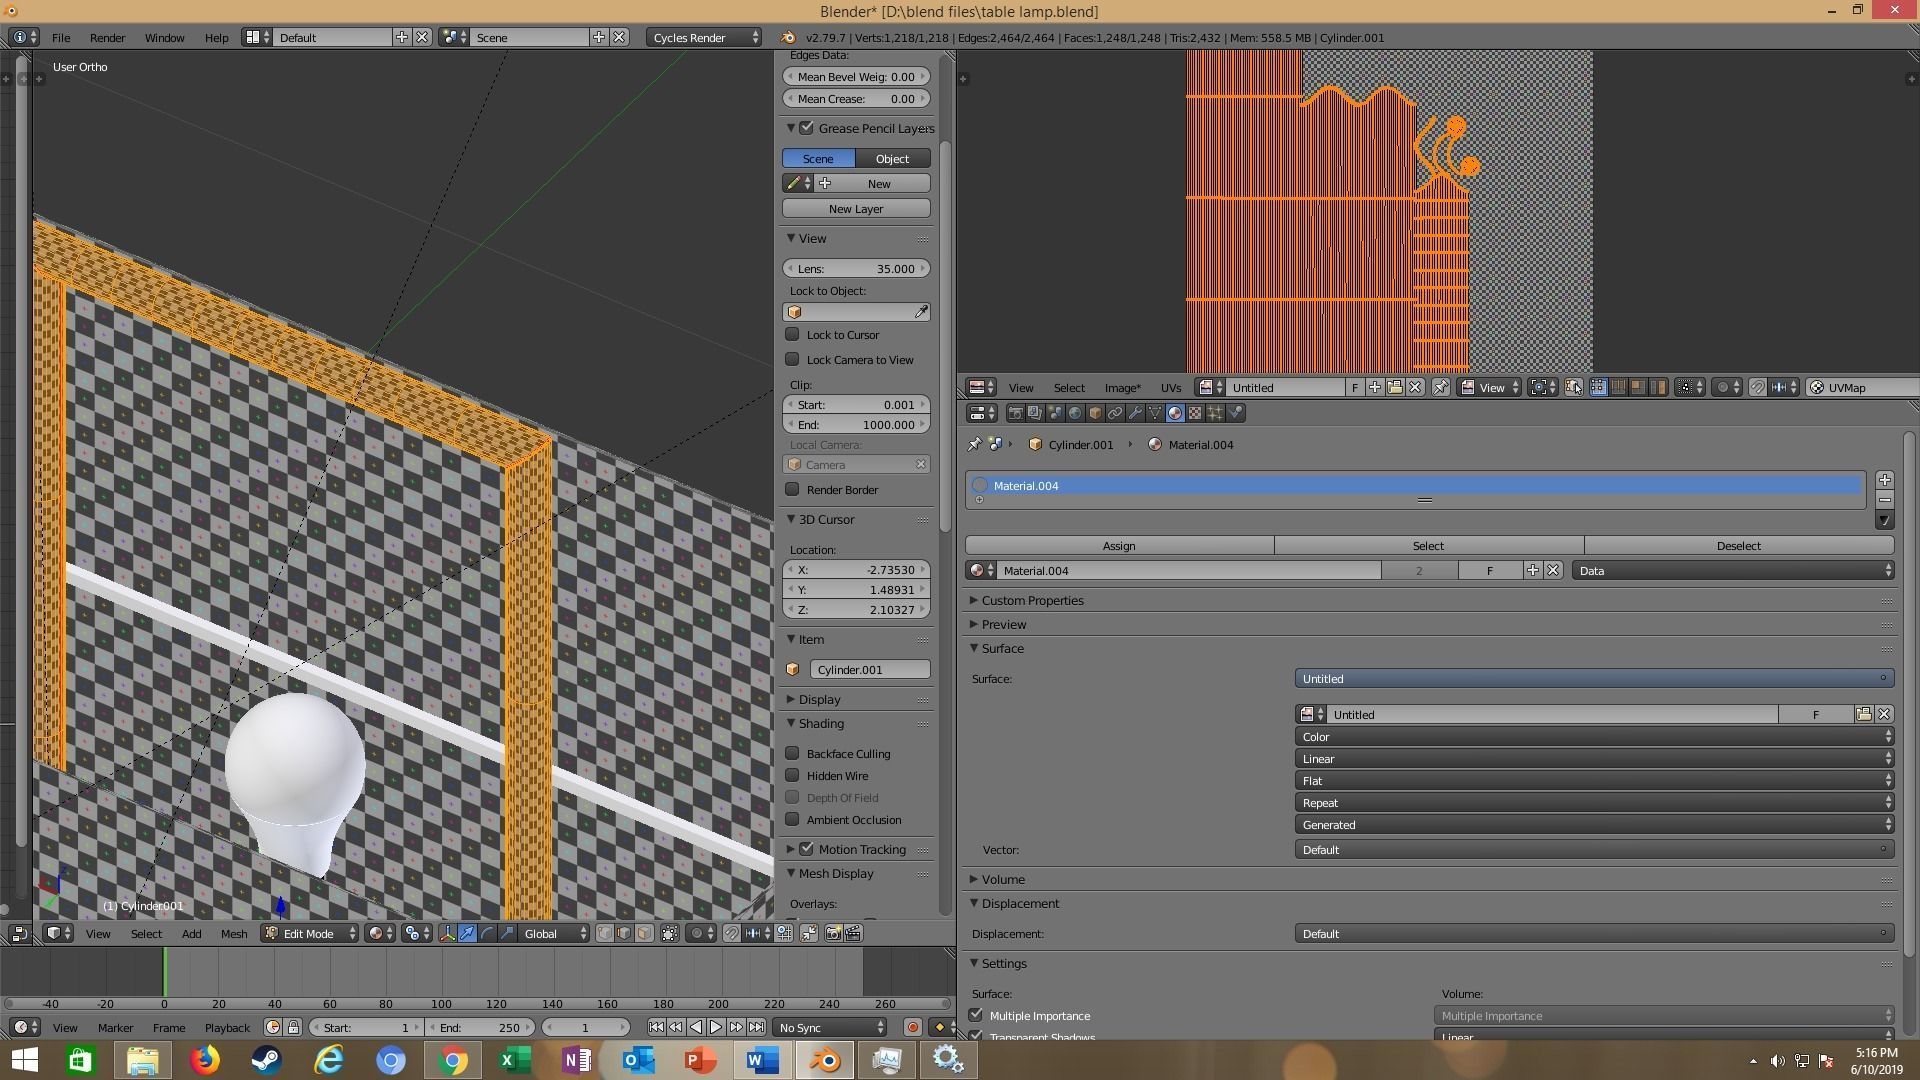Expand the Custom Properties panel
The width and height of the screenshot is (1920, 1080).
click(x=1032, y=601)
